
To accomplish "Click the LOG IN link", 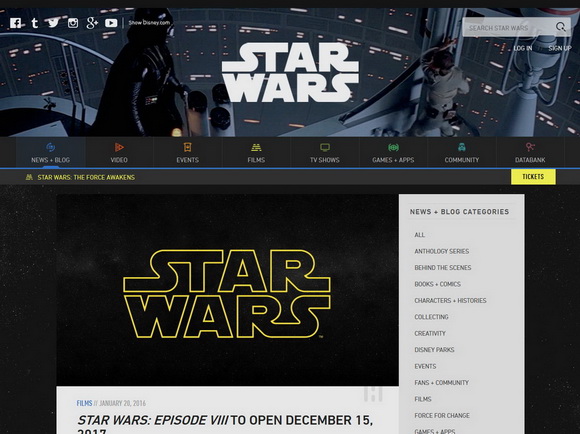I will (523, 48).
